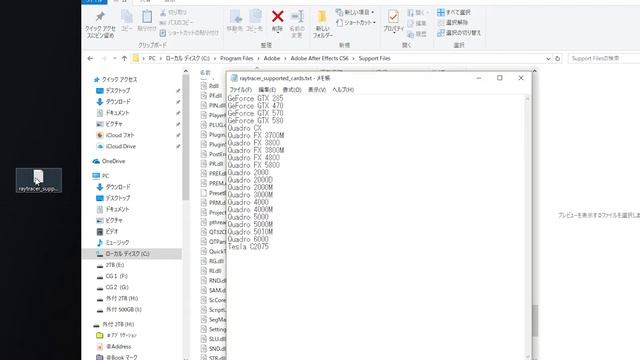Click Invert Selection in ribbon

pos(459,33)
